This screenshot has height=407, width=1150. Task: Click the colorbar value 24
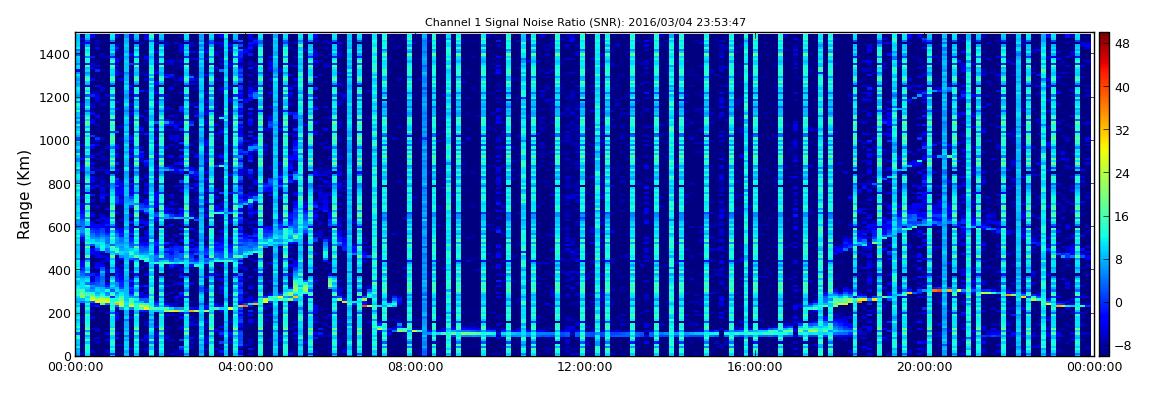[1122, 173]
